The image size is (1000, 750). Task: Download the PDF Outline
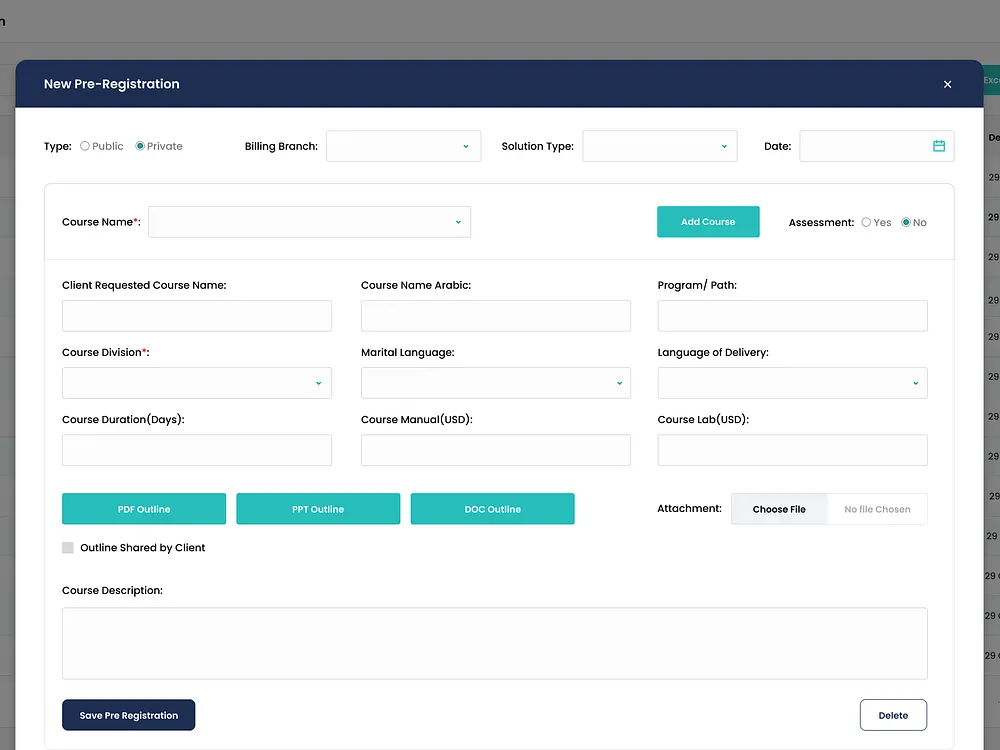[x=143, y=508]
